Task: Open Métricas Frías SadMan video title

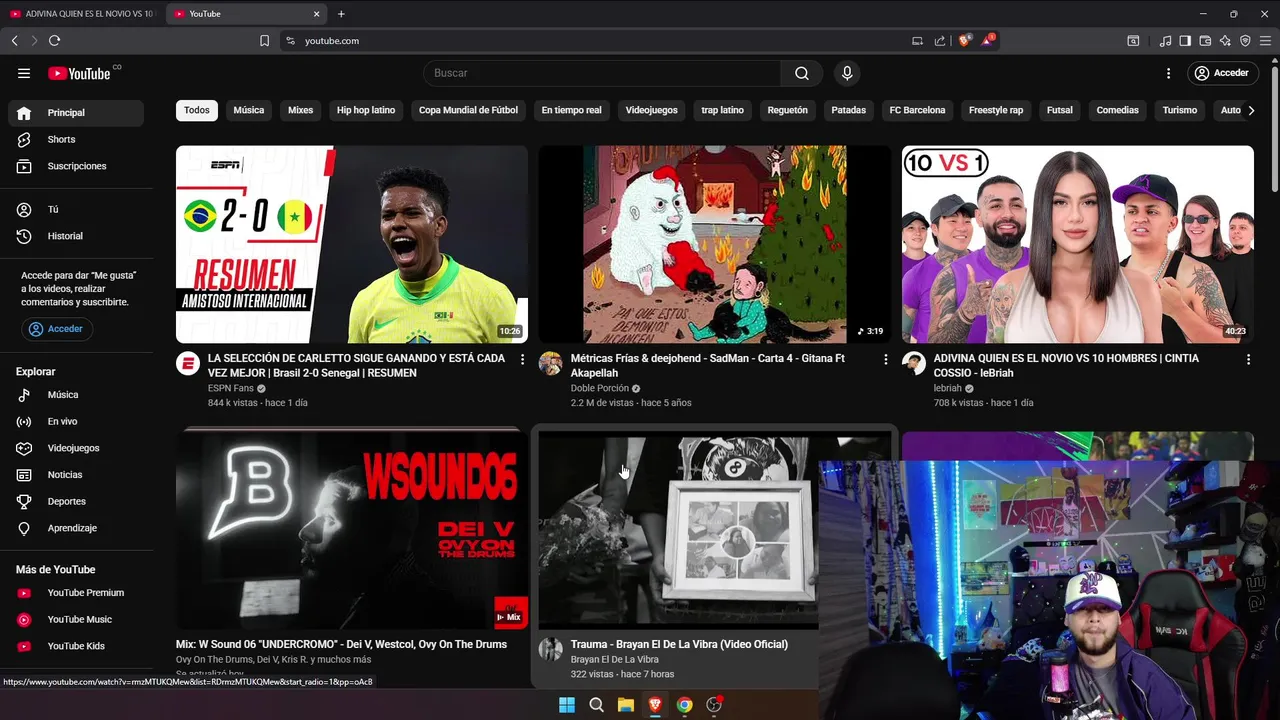Action: (x=707, y=365)
